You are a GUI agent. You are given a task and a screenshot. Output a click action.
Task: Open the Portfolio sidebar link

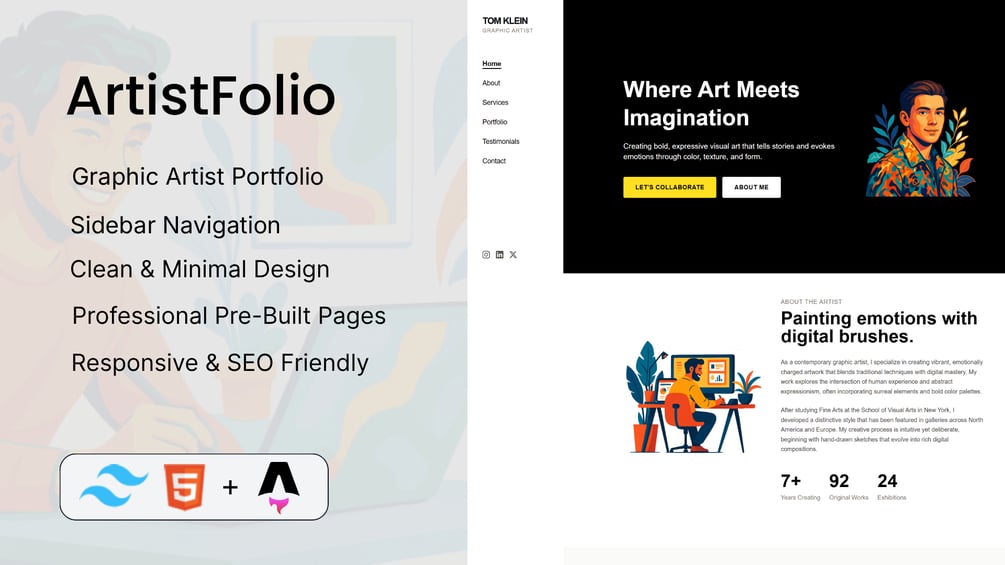tap(494, 122)
